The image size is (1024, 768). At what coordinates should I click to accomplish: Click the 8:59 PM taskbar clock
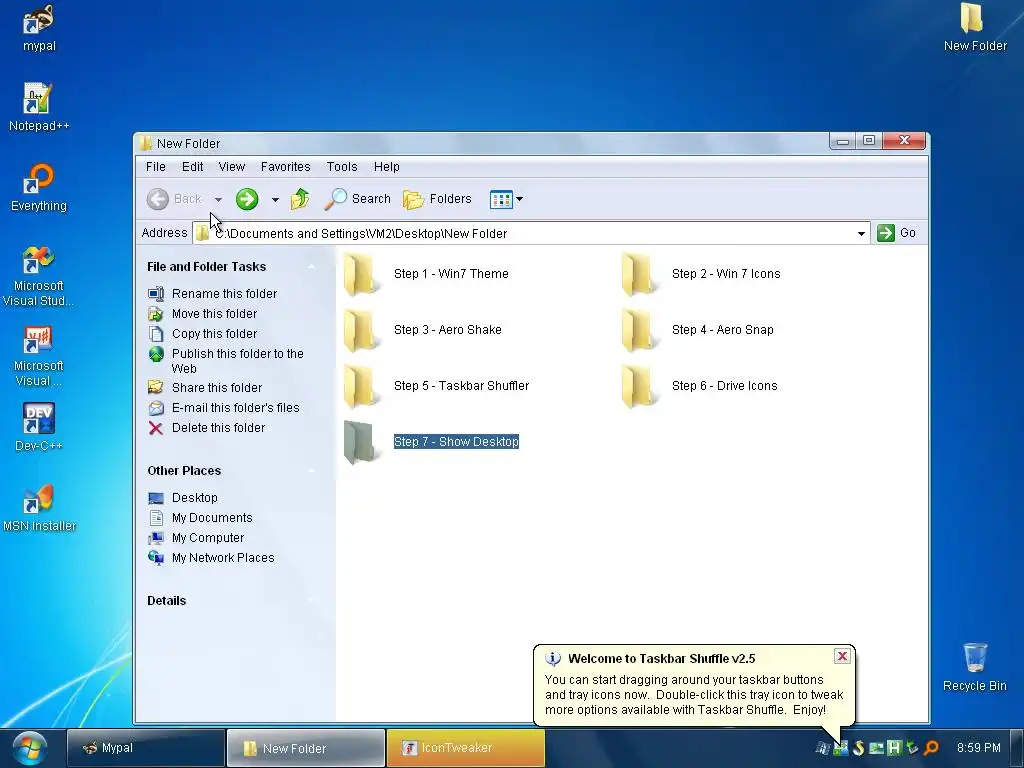click(x=978, y=748)
